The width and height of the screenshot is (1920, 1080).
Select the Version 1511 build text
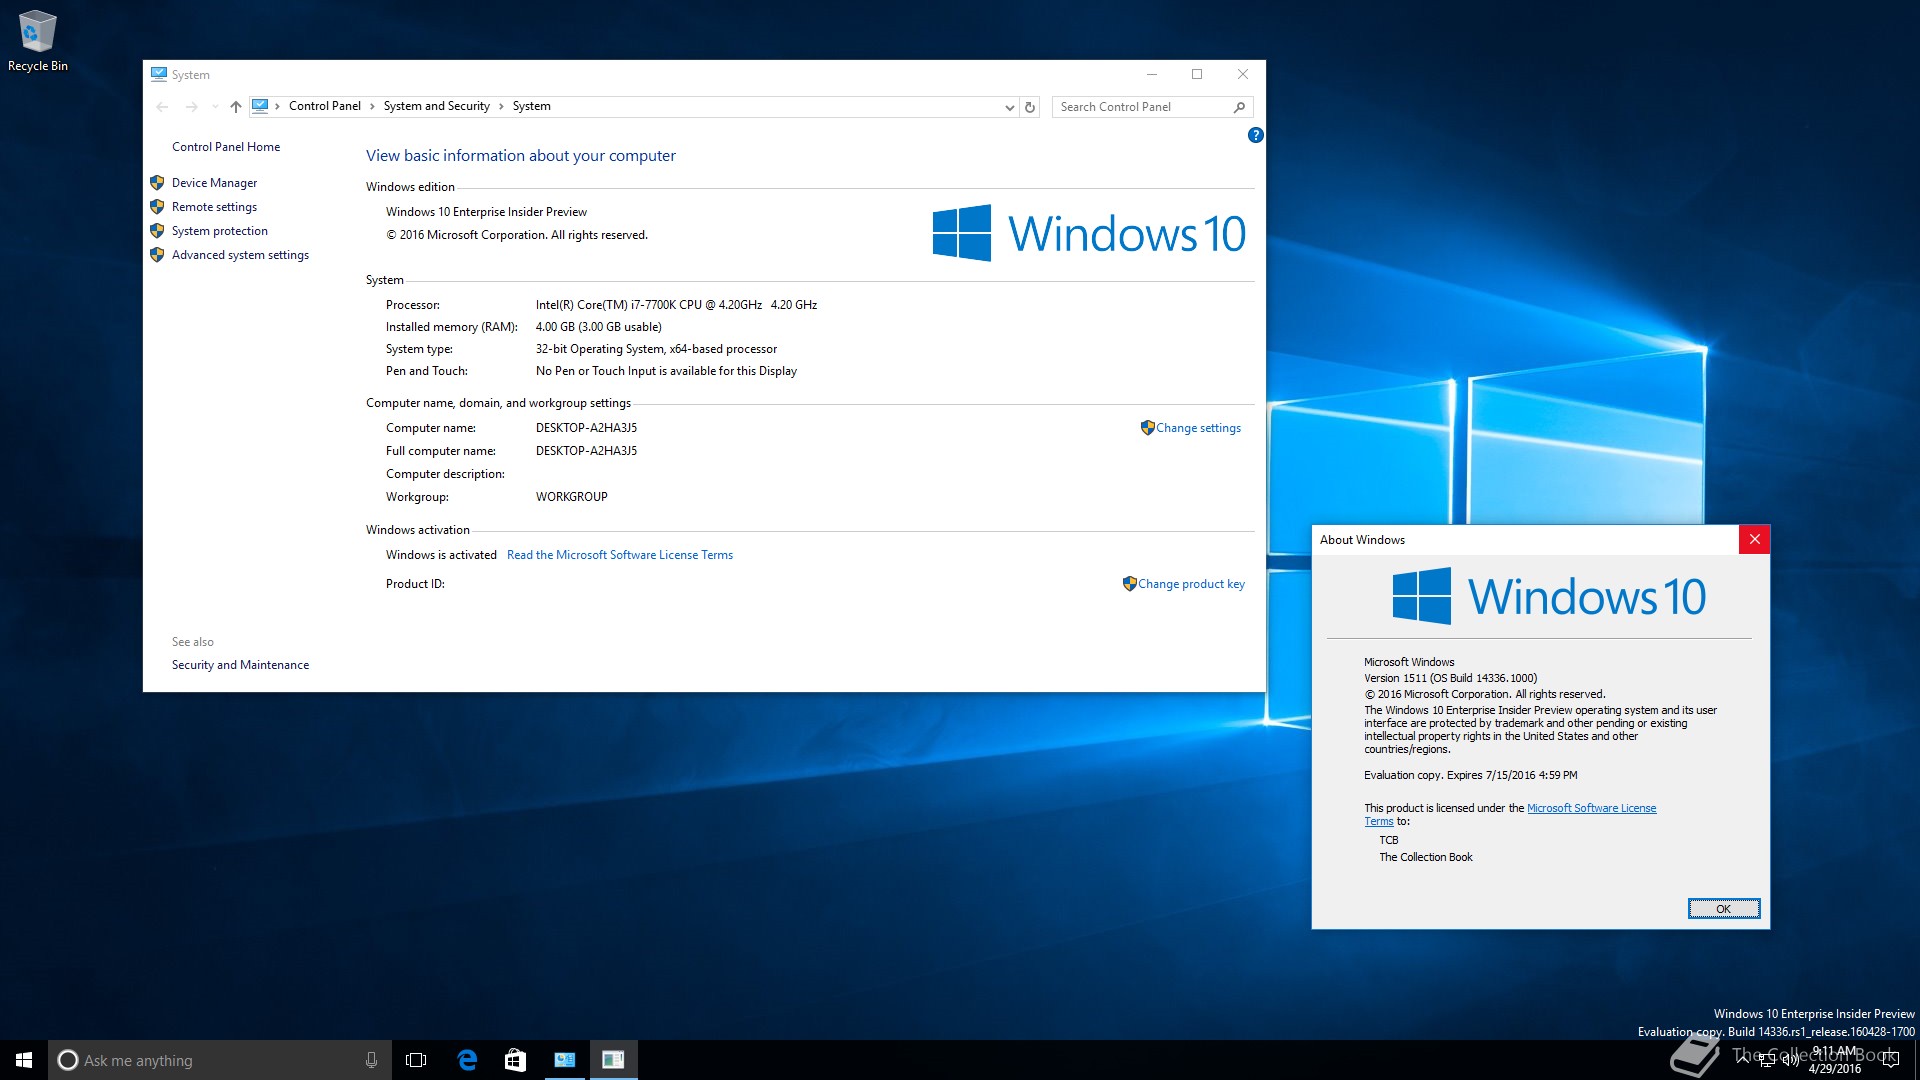[x=1451, y=678]
